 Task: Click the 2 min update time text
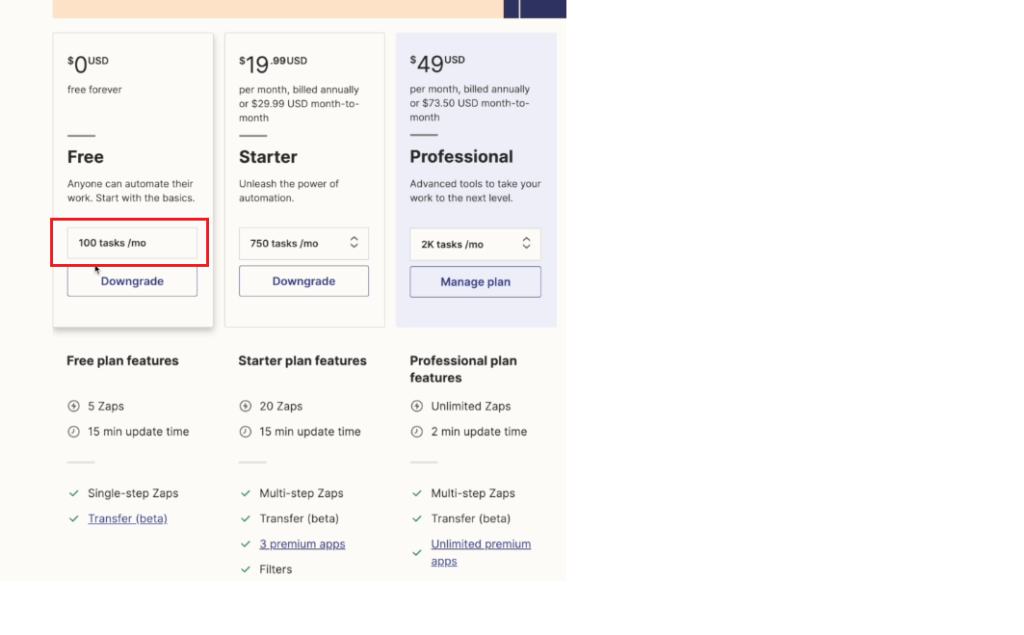[x=479, y=431]
